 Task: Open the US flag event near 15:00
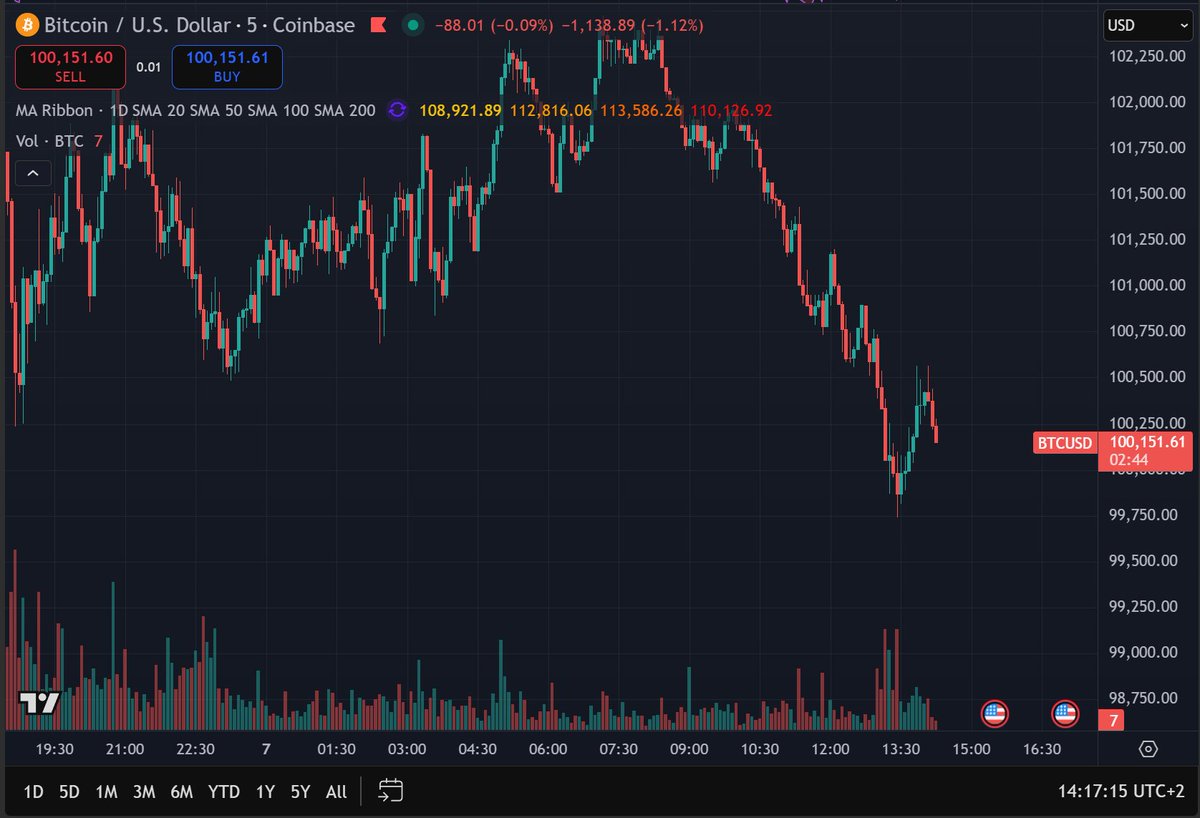[x=994, y=713]
